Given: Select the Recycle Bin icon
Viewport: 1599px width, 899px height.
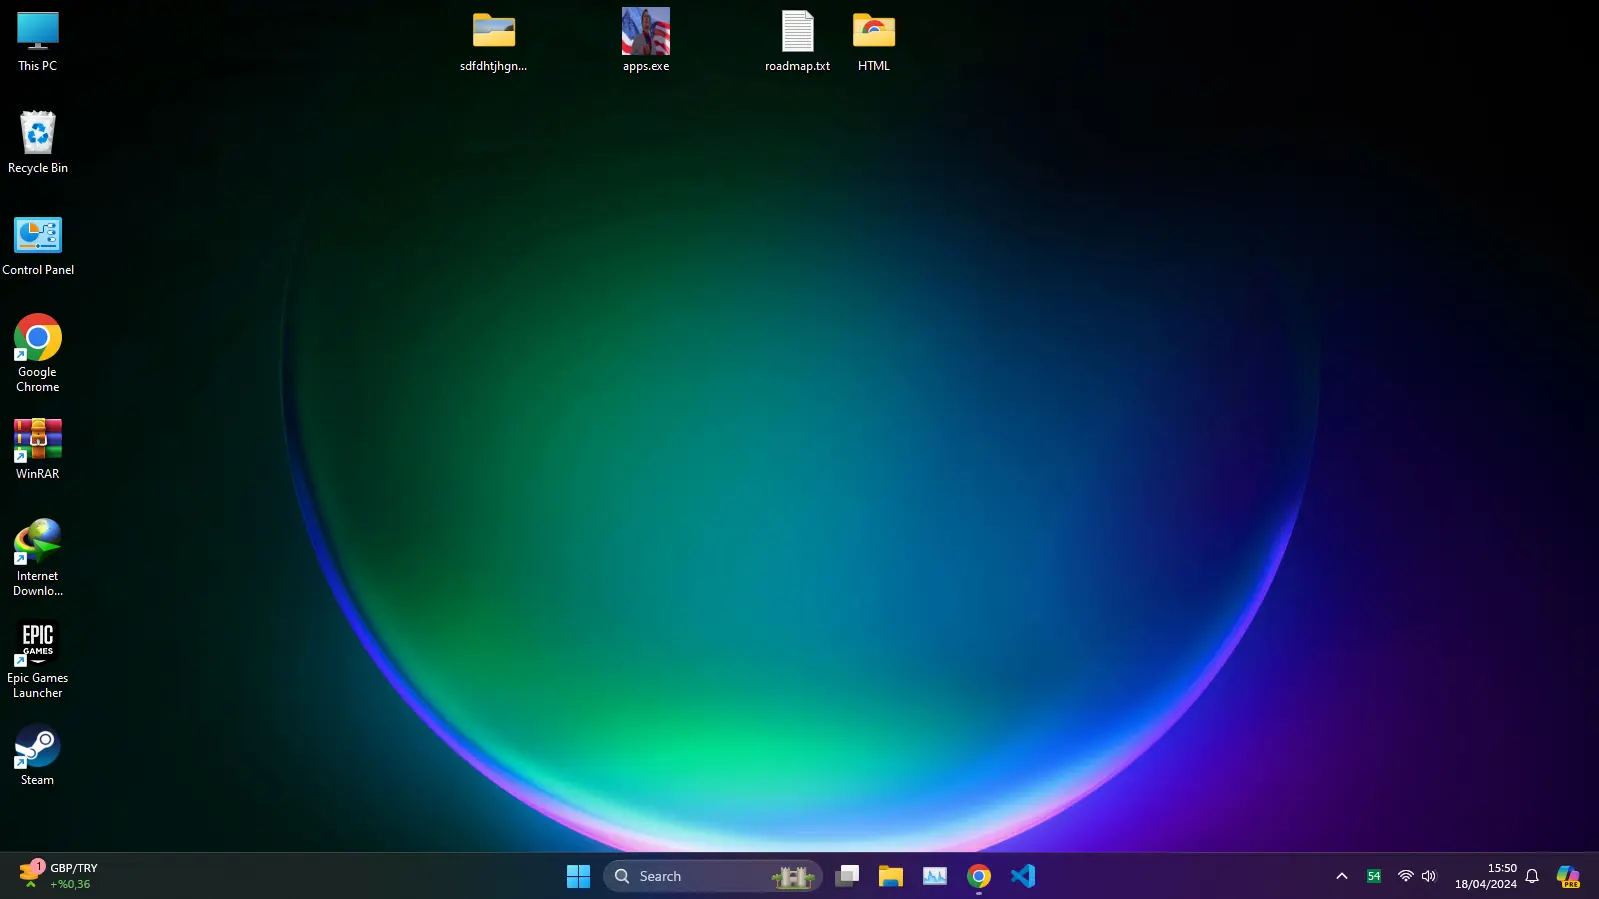Looking at the screenshot, I should (x=38, y=143).
